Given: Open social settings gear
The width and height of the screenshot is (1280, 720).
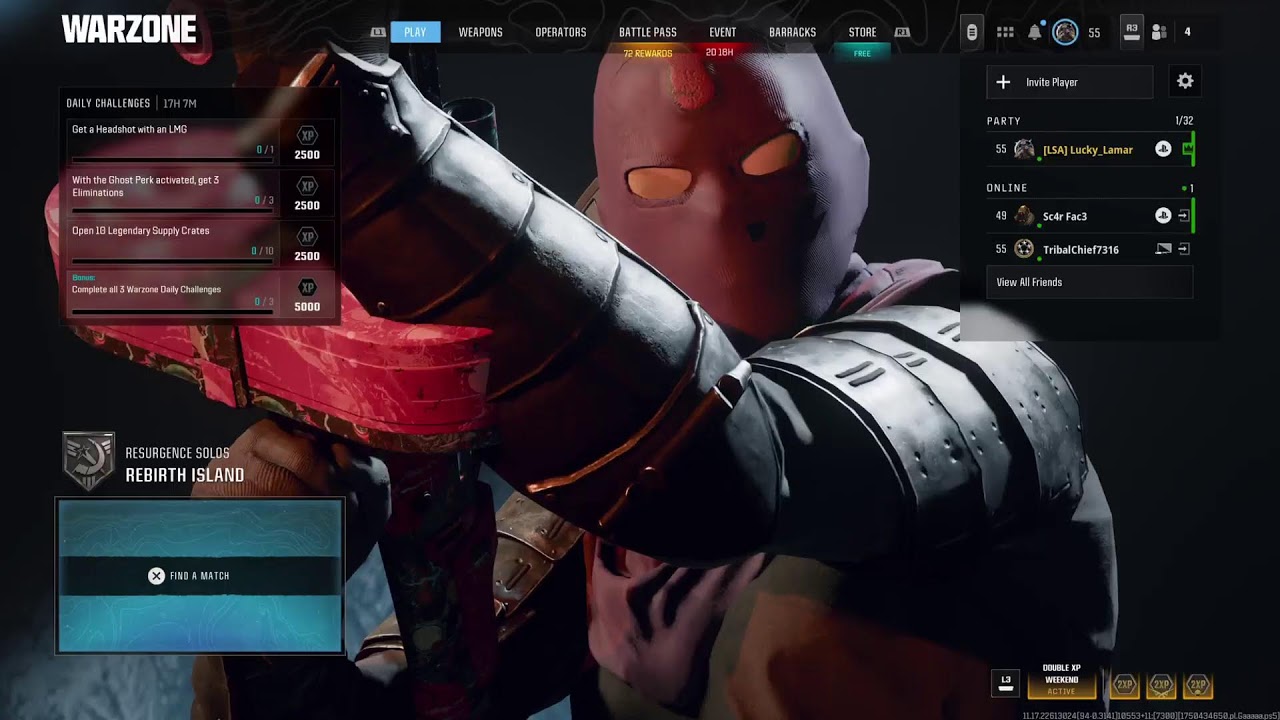Looking at the screenshot, I should point(1185,81).
